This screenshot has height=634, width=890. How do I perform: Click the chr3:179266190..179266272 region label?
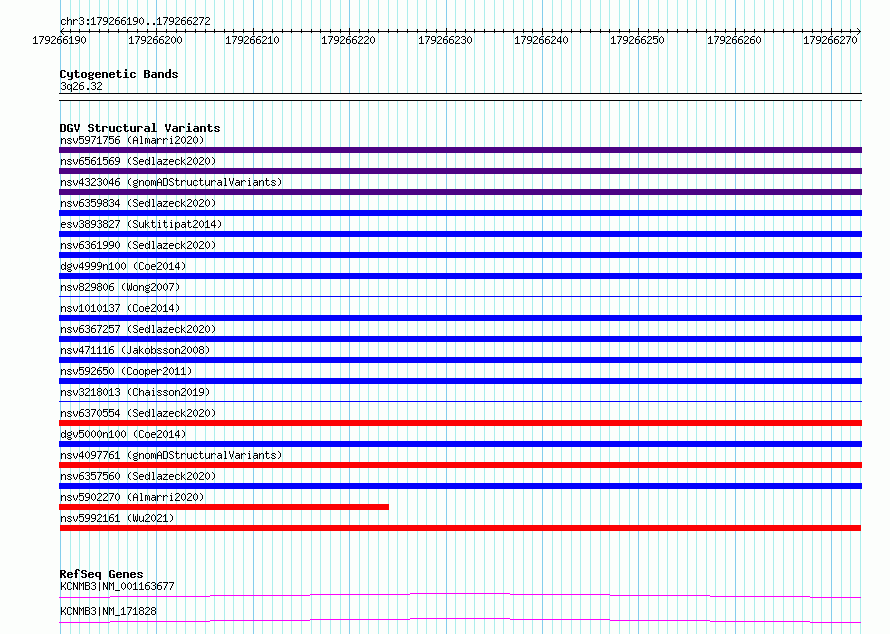click(135, 21)
